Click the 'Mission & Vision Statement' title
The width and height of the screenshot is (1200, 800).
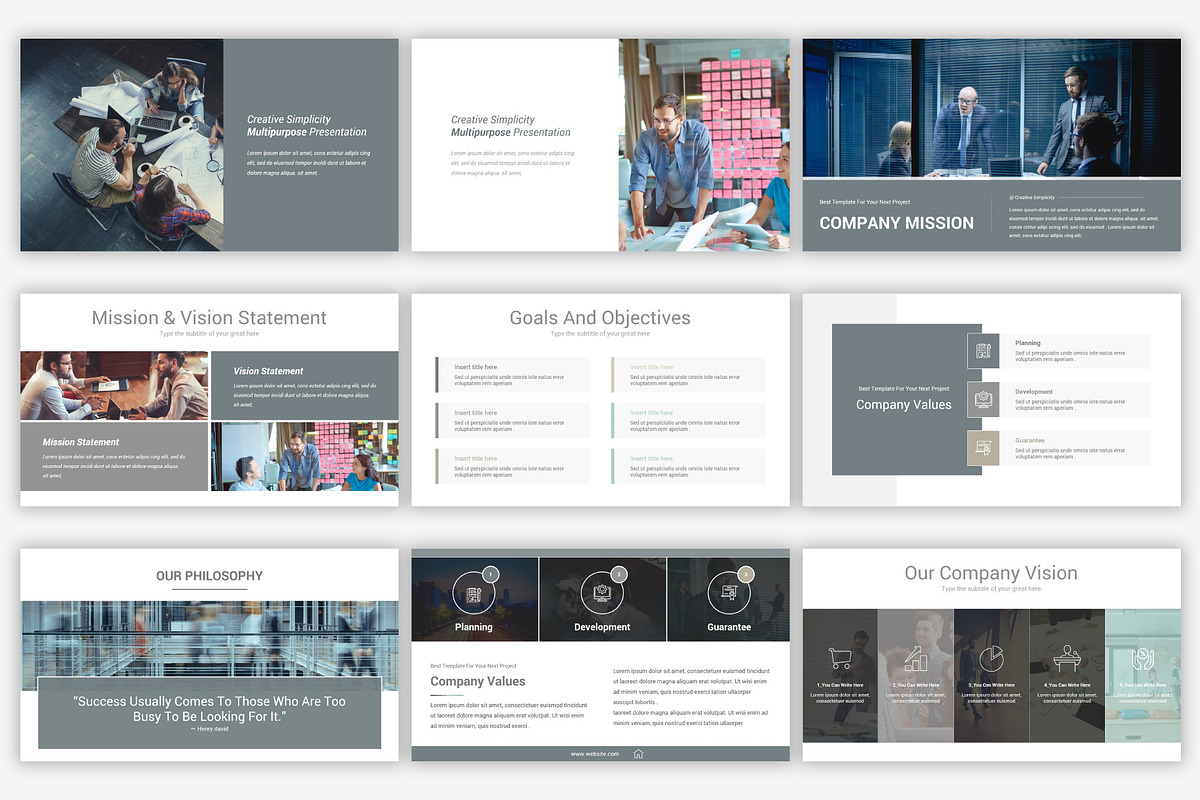(209, 318)
